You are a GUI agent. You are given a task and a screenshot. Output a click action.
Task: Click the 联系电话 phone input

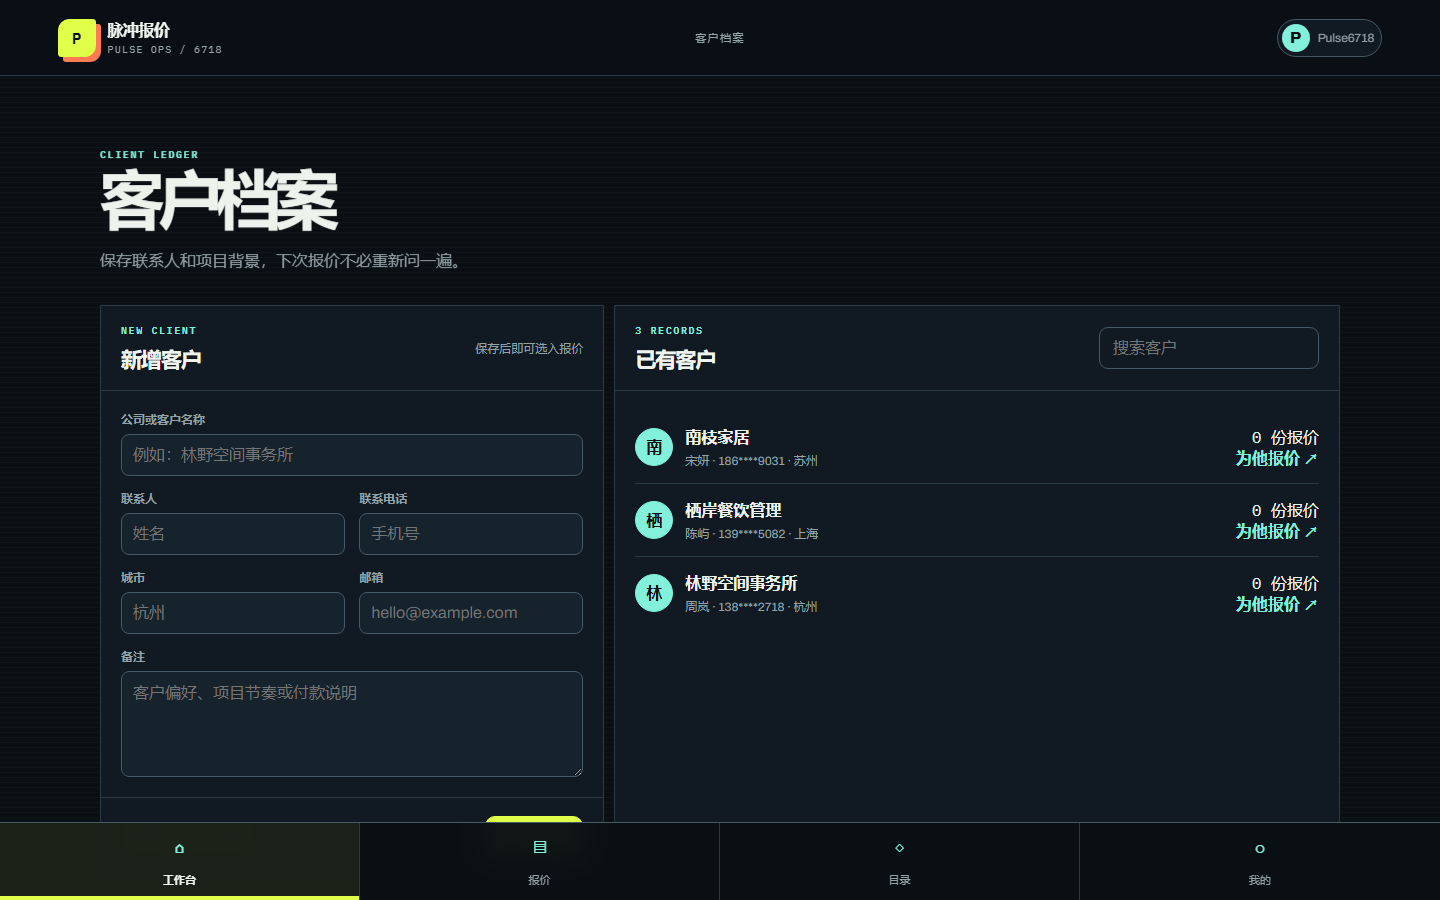[471, 534]
